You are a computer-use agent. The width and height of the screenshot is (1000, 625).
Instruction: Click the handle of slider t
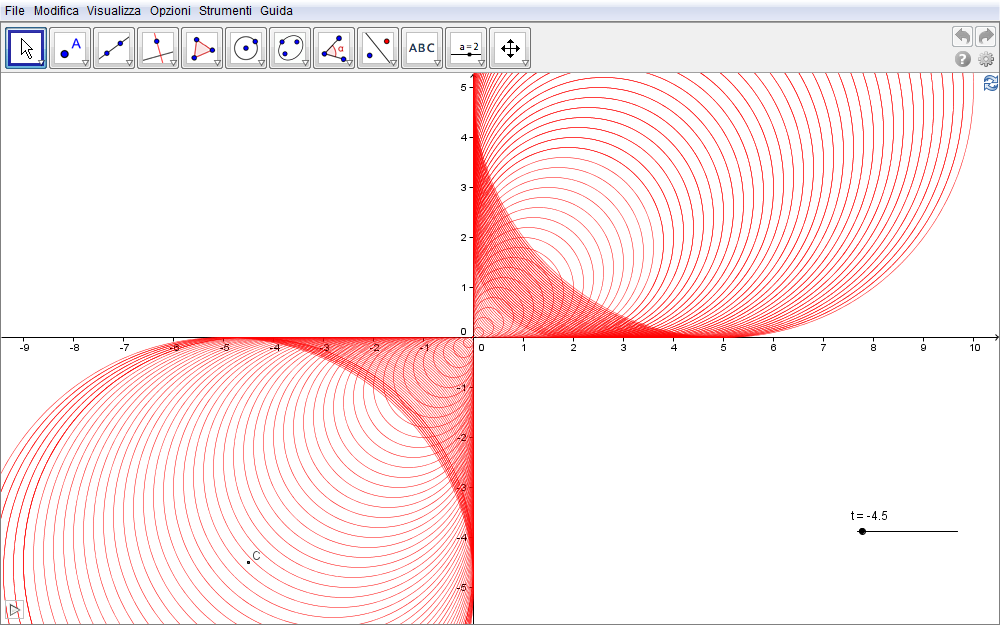point(862,531)
